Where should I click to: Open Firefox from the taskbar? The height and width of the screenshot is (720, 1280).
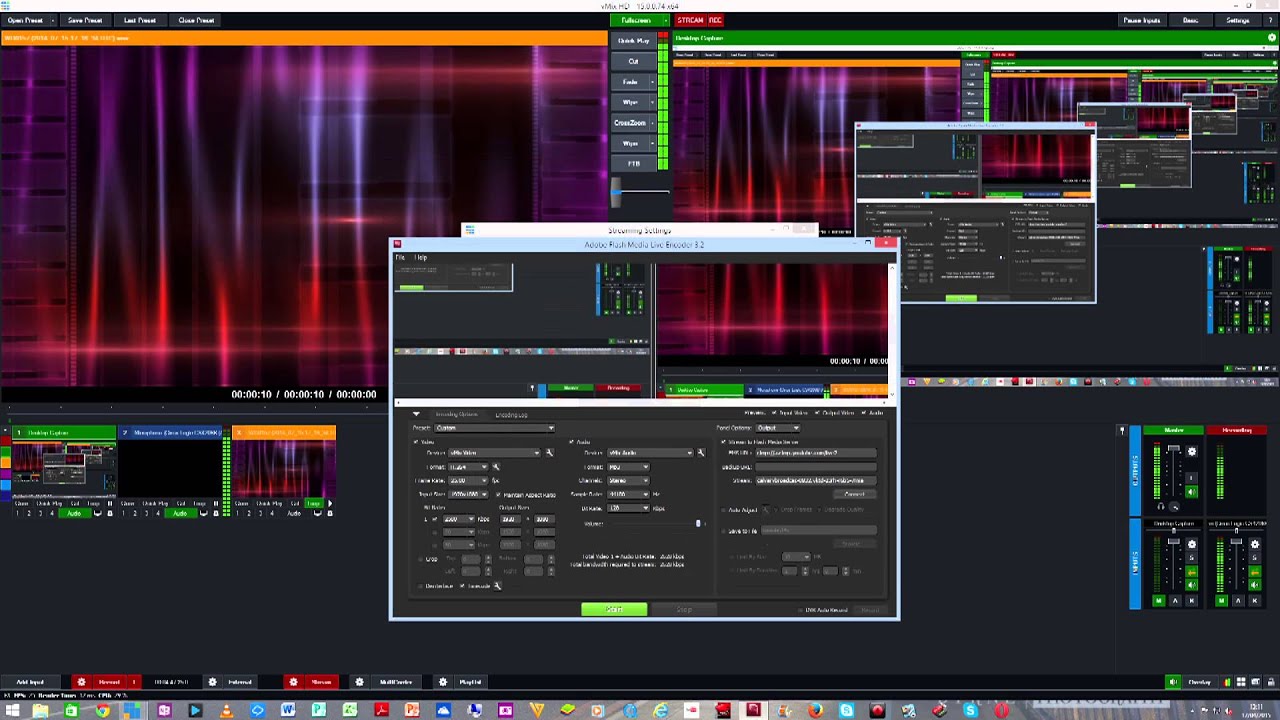pos(815,711)
